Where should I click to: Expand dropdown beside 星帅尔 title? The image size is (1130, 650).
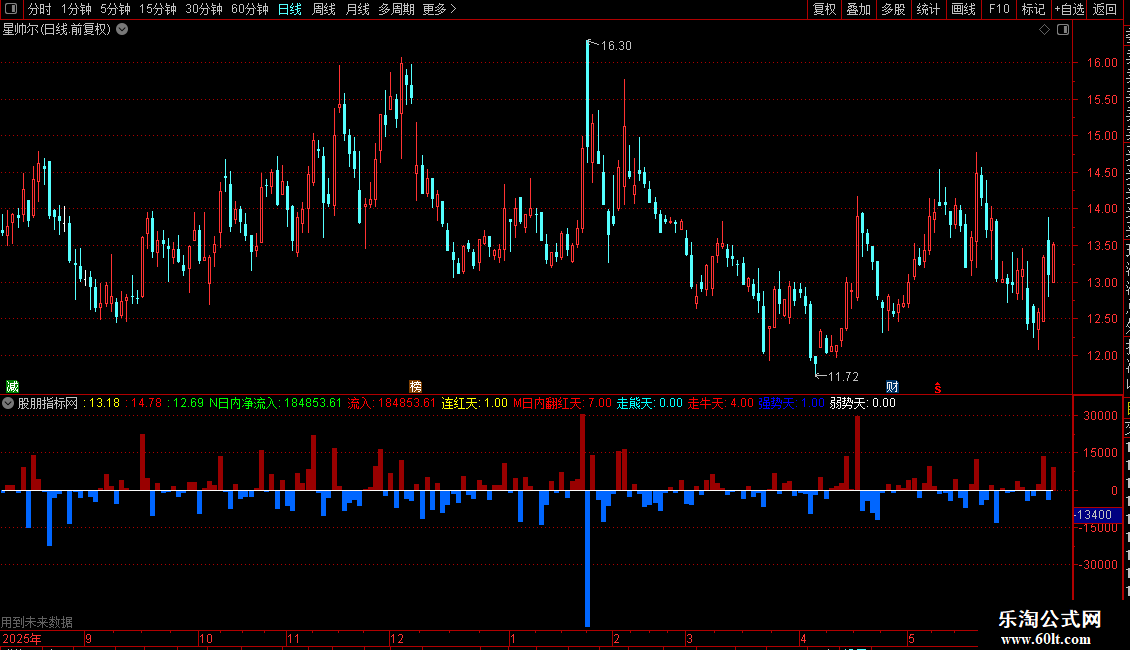pyautogui.click(x=123, y=29)
